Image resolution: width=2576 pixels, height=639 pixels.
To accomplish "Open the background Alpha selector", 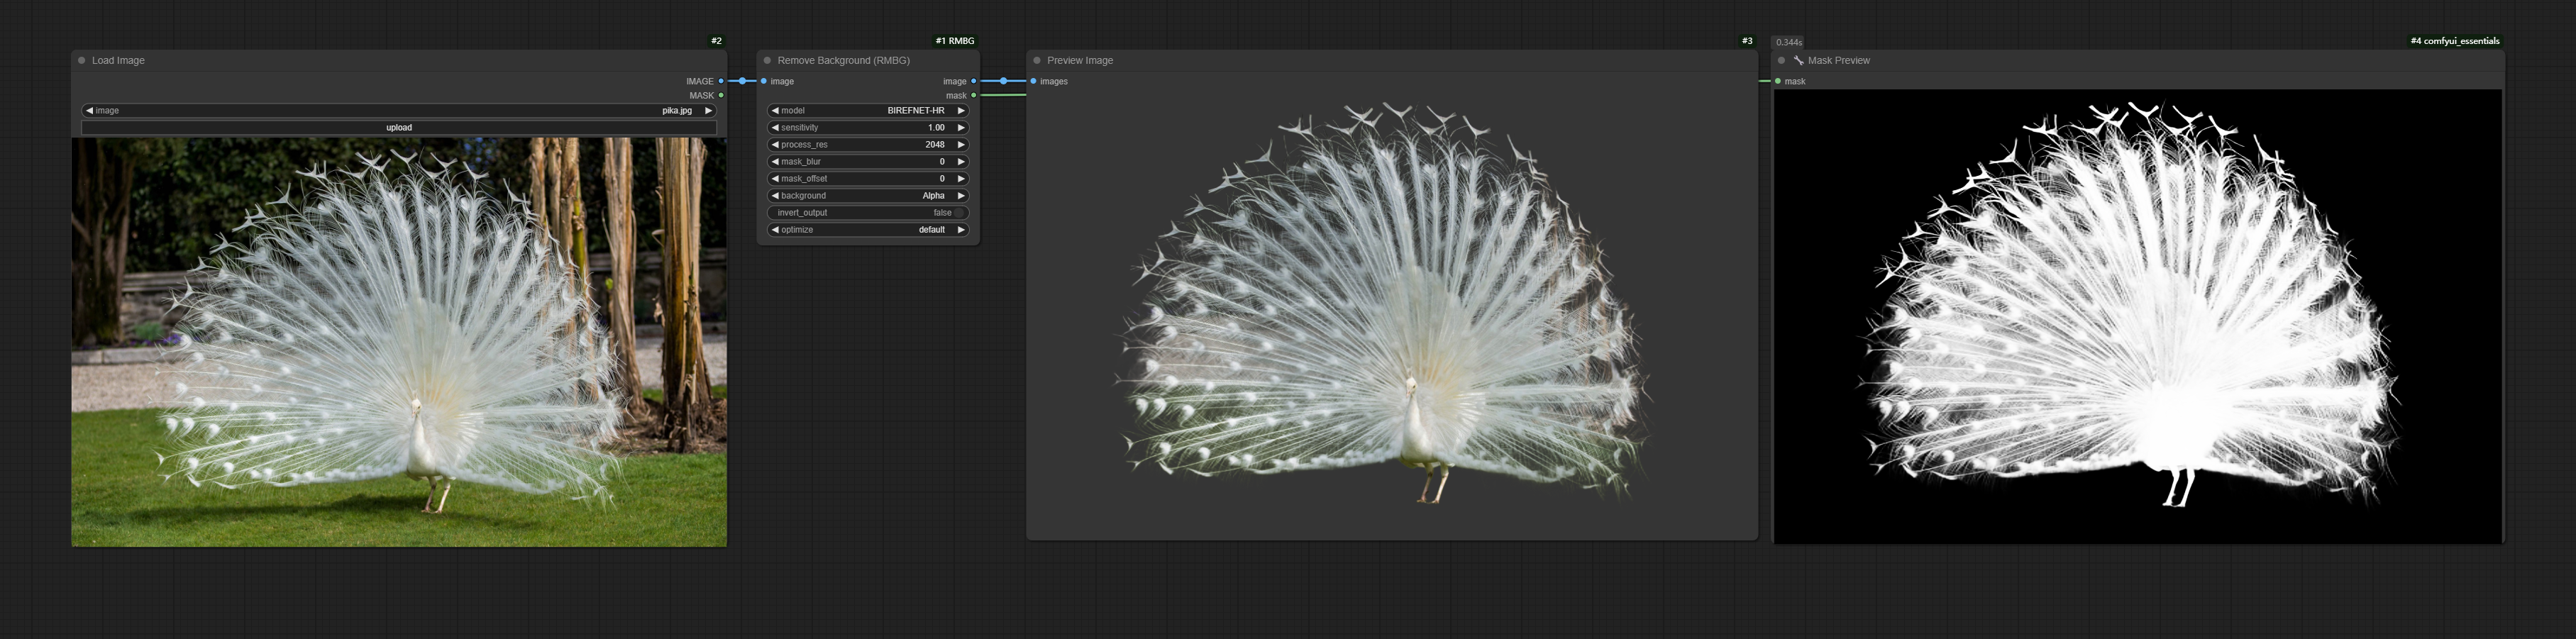I will pyautogui.click(x=868, y=196).
